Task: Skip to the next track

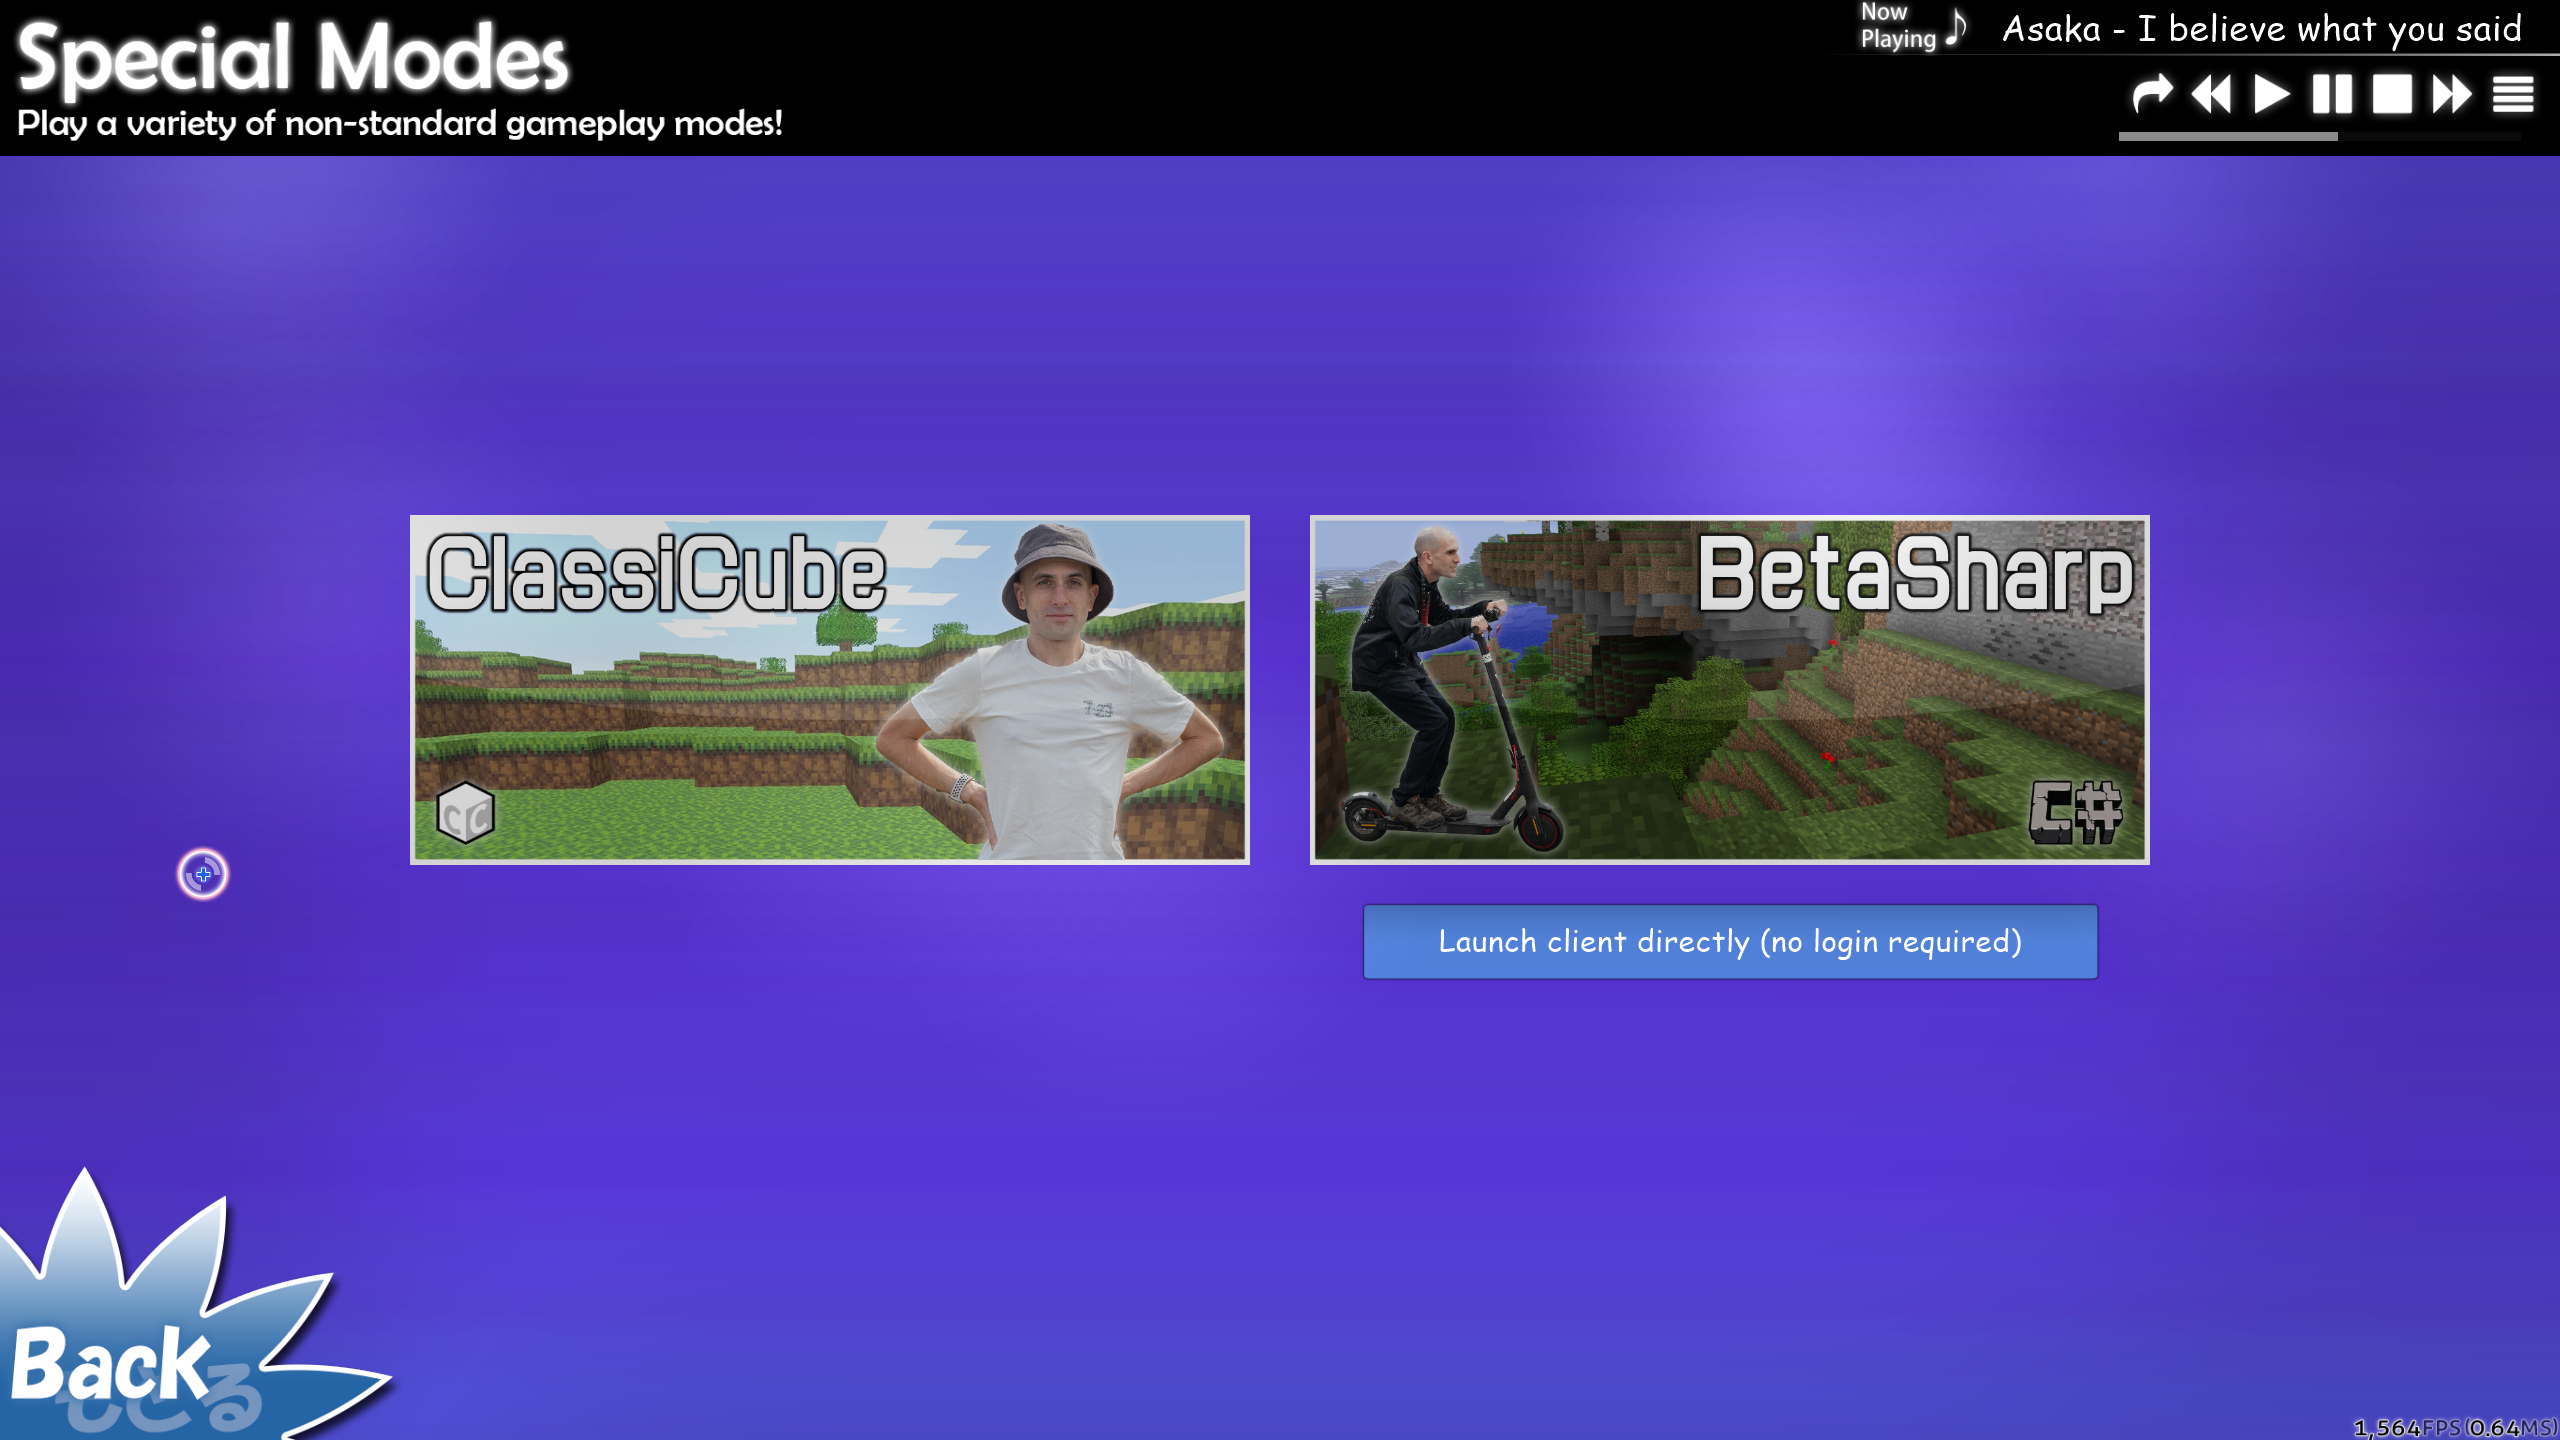Action: click(x=2452, y=94)
